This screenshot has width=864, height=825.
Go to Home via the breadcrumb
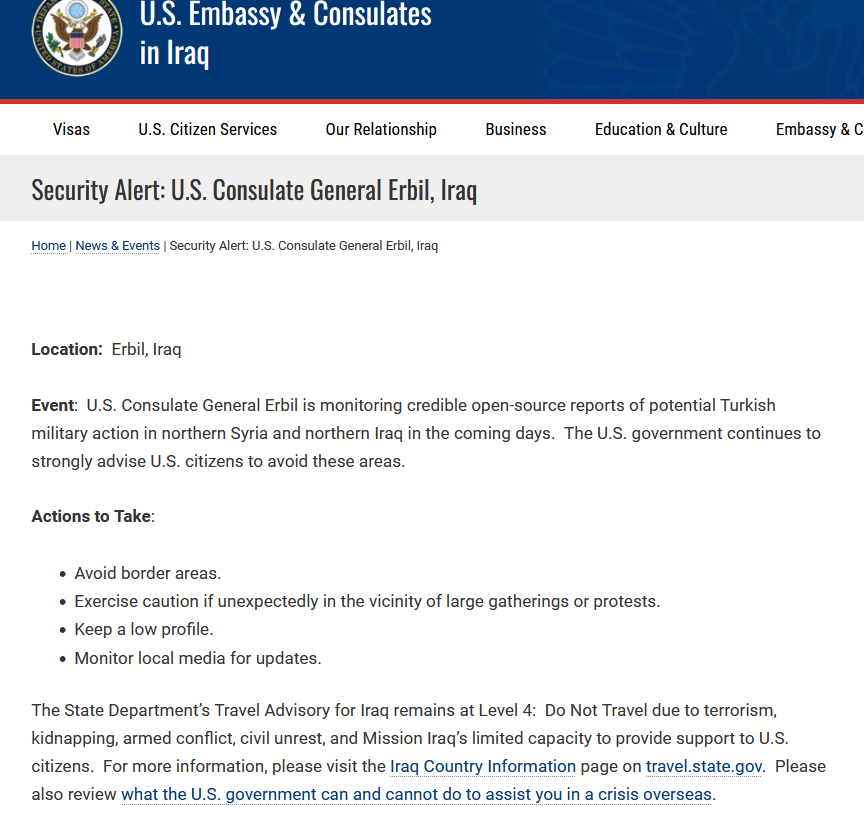[x=48, y=246]
